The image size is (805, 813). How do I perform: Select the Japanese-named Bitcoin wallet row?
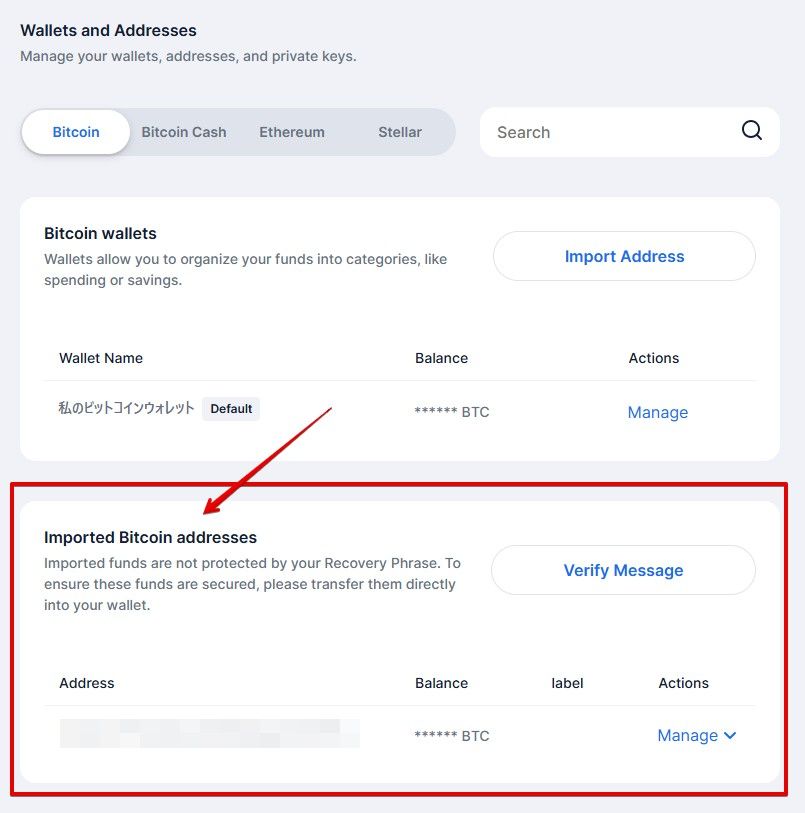click(400, 411)
